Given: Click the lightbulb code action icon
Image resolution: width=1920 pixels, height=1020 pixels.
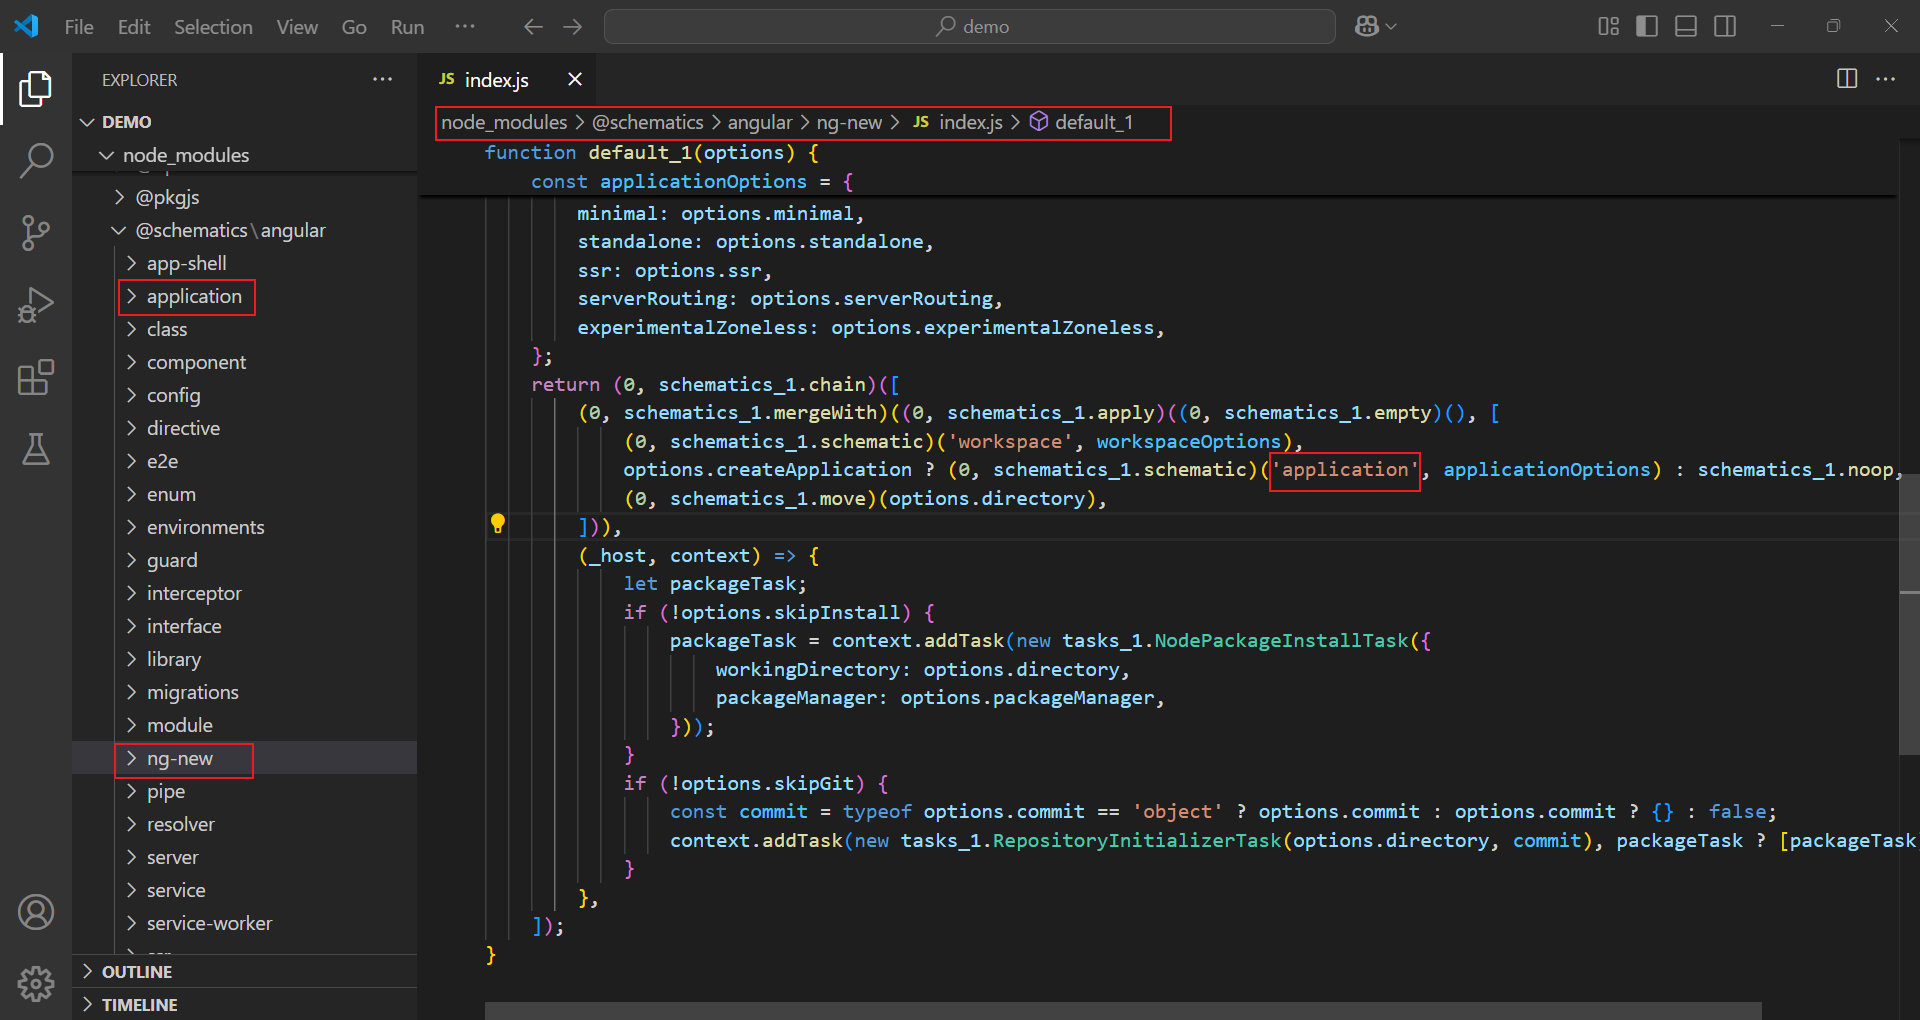Looking at the screenshot, I should coord(498,523).
